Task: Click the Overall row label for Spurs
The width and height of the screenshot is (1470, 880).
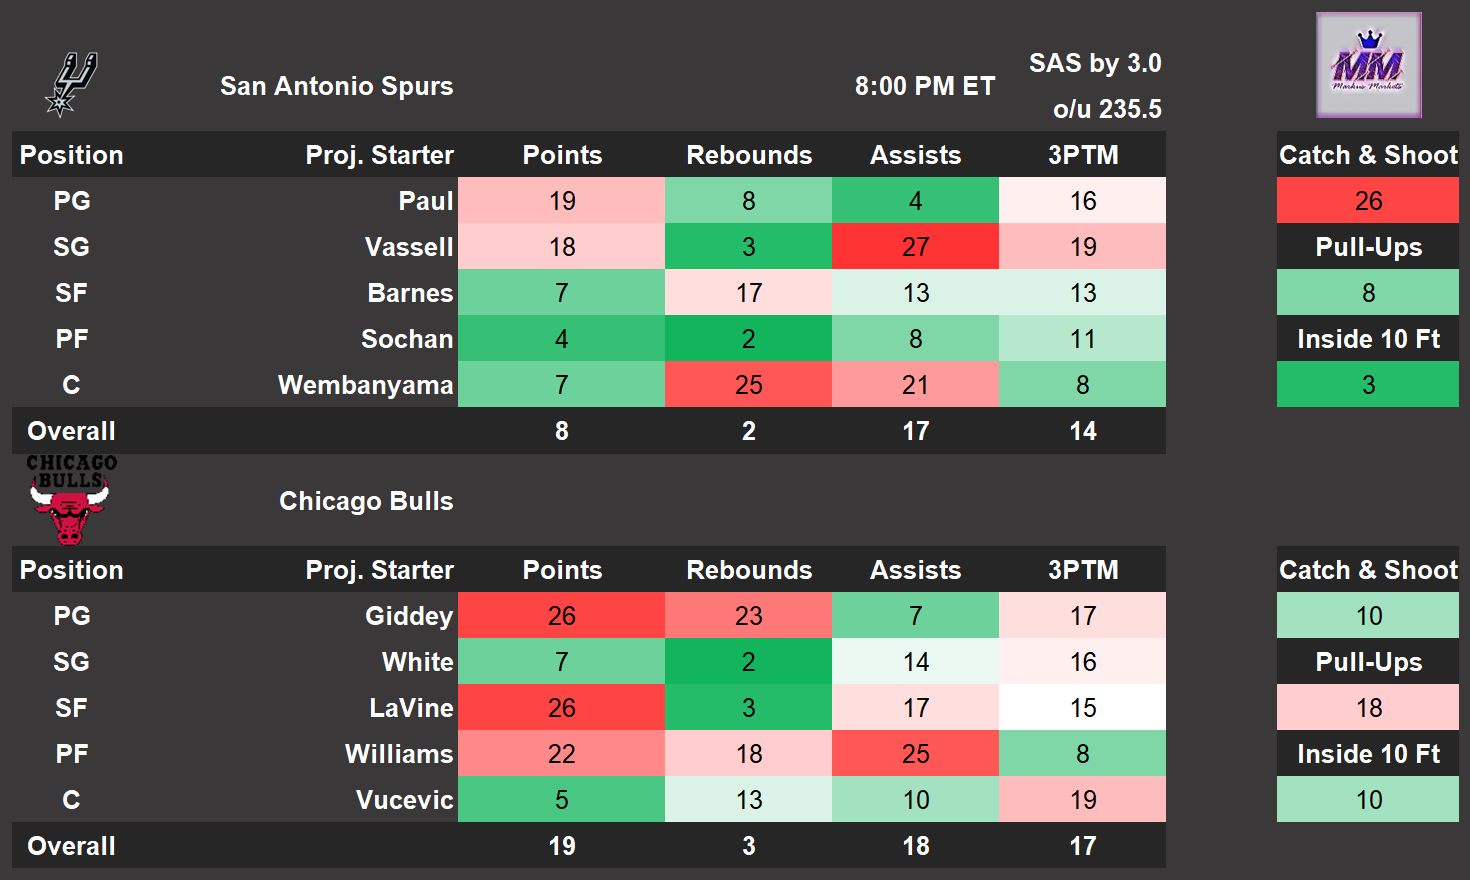Action: [x=71, y=431]
